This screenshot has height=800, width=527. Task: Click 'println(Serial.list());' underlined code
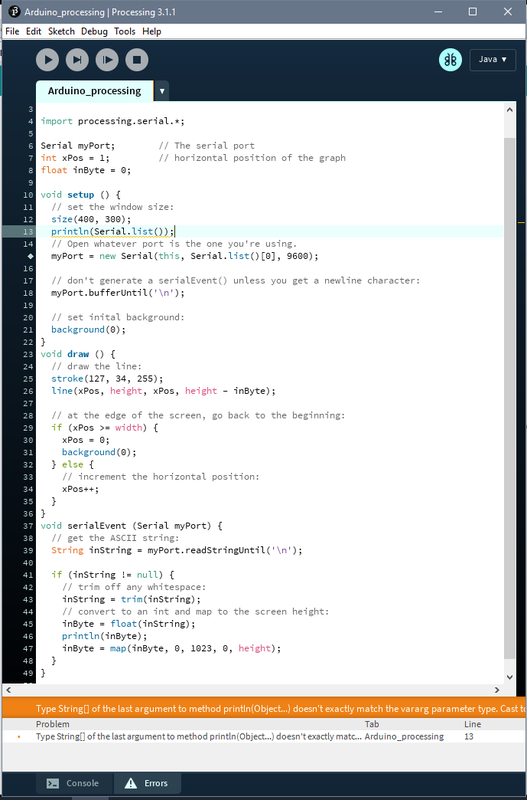112,232
